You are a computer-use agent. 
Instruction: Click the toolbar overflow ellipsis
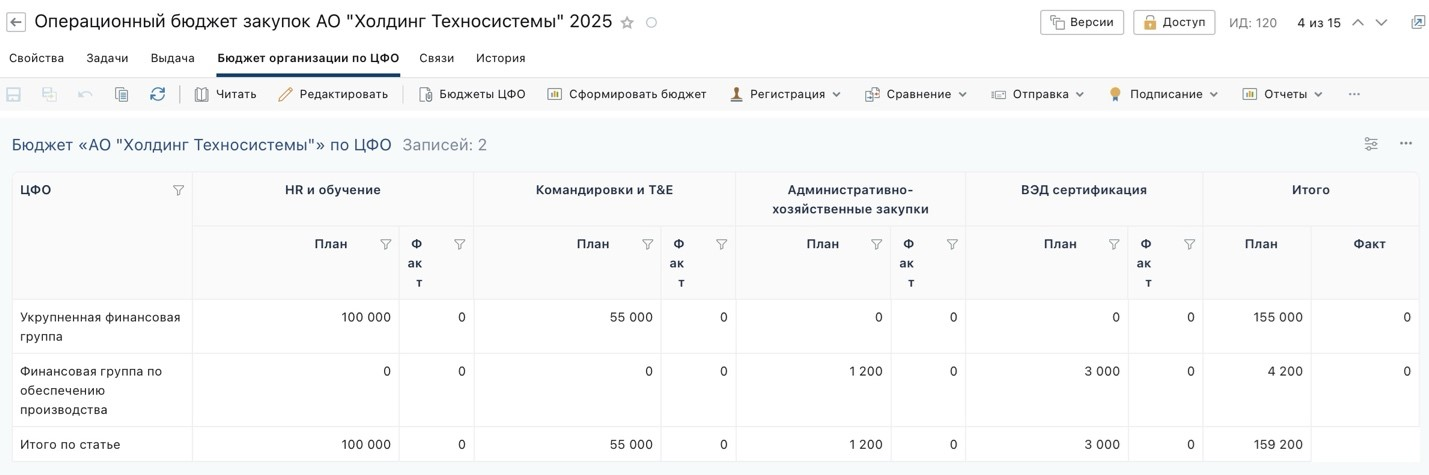[x=1354, y=94]
